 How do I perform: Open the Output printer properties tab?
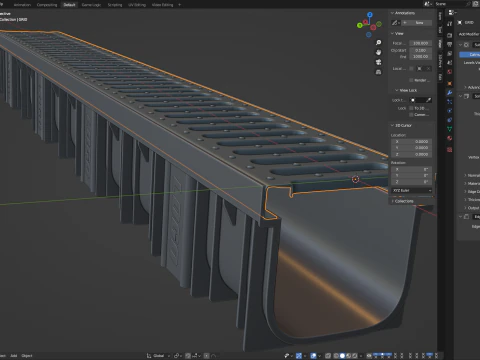[450, 44]
